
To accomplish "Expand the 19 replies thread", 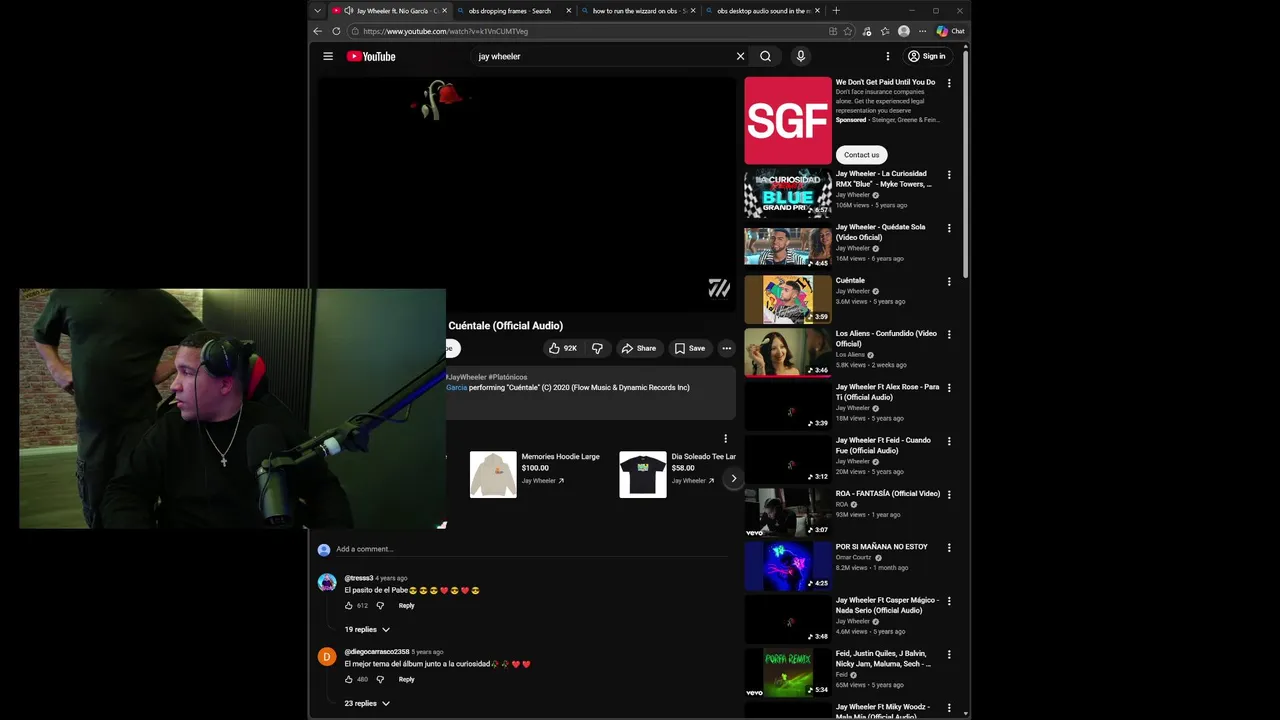I will (x=367, y=629).
